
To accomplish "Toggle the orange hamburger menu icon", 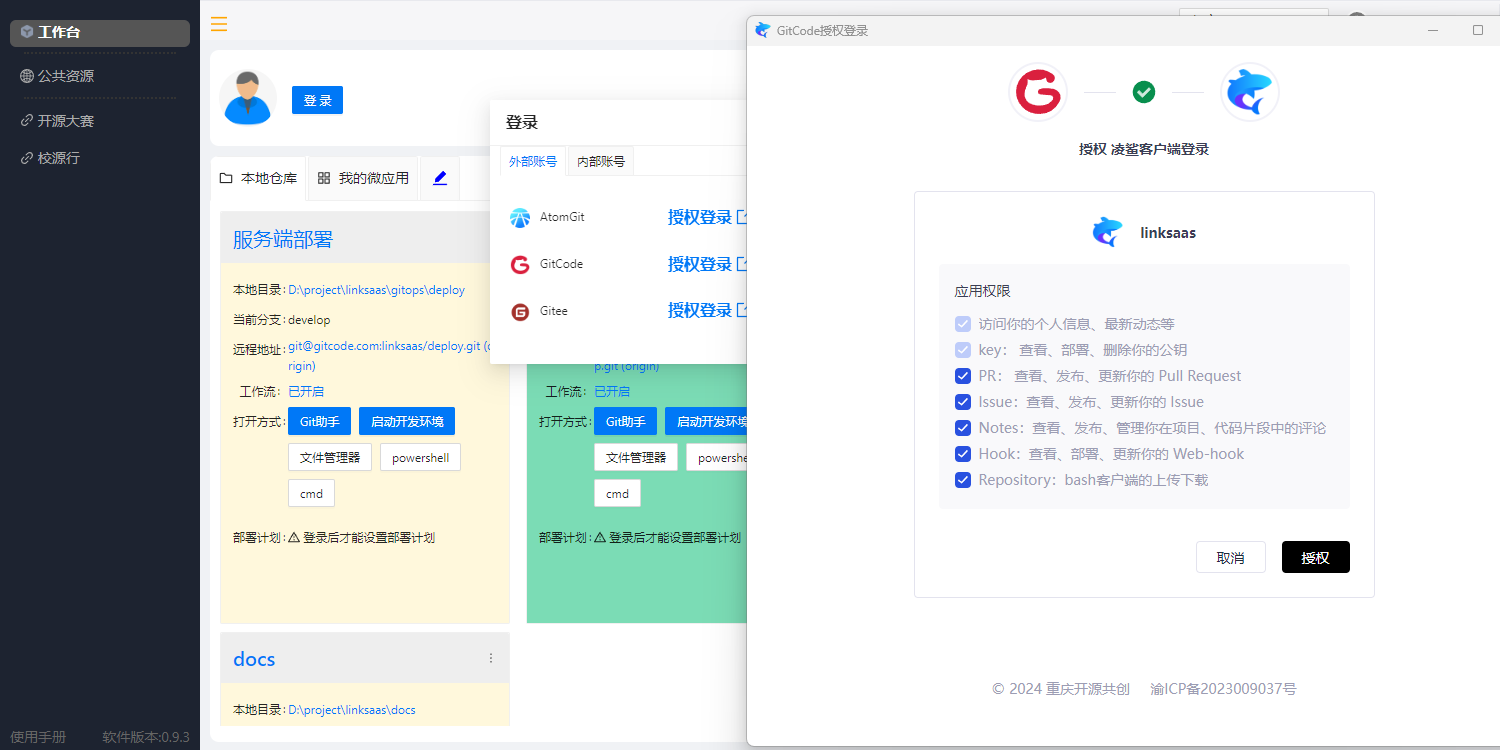I will tap(219, 24).
